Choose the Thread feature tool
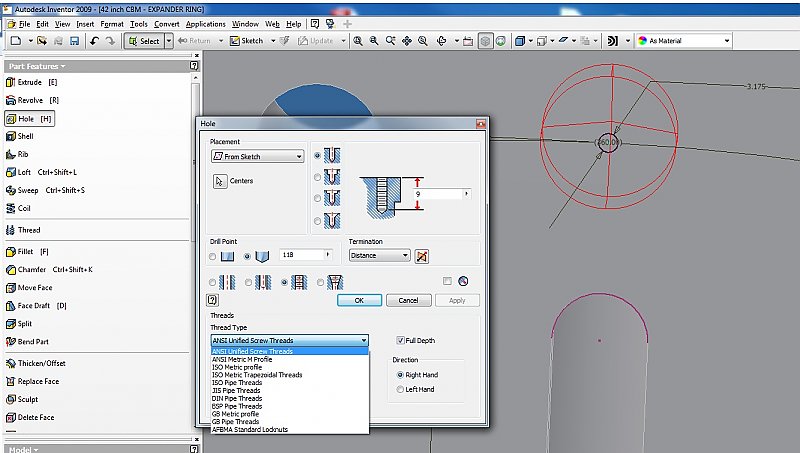Image resolution: width=800 pixels, height=453 pixels. click(x=23, y=230)
